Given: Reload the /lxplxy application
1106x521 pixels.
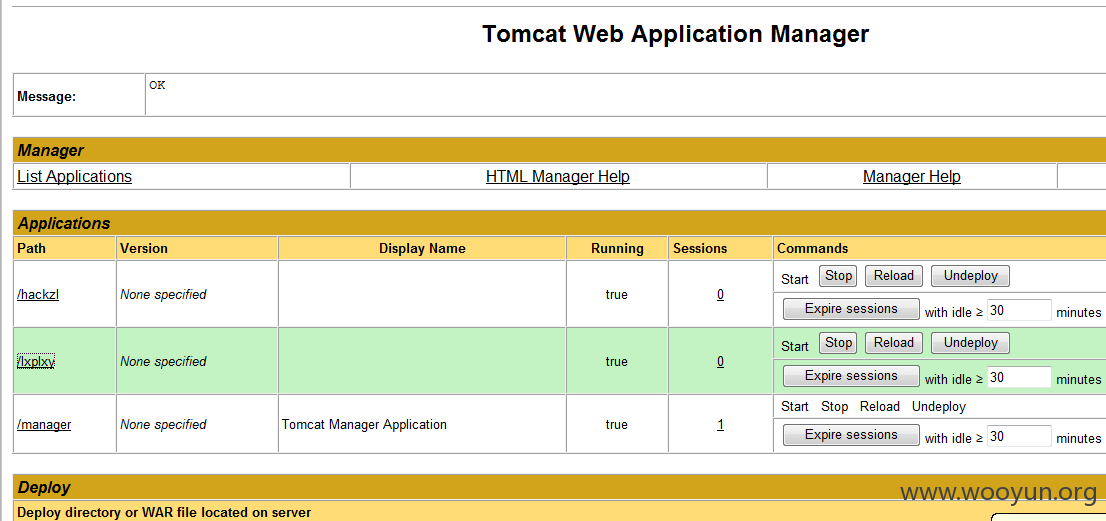Looking at the screenshot, I should (894, 343).
